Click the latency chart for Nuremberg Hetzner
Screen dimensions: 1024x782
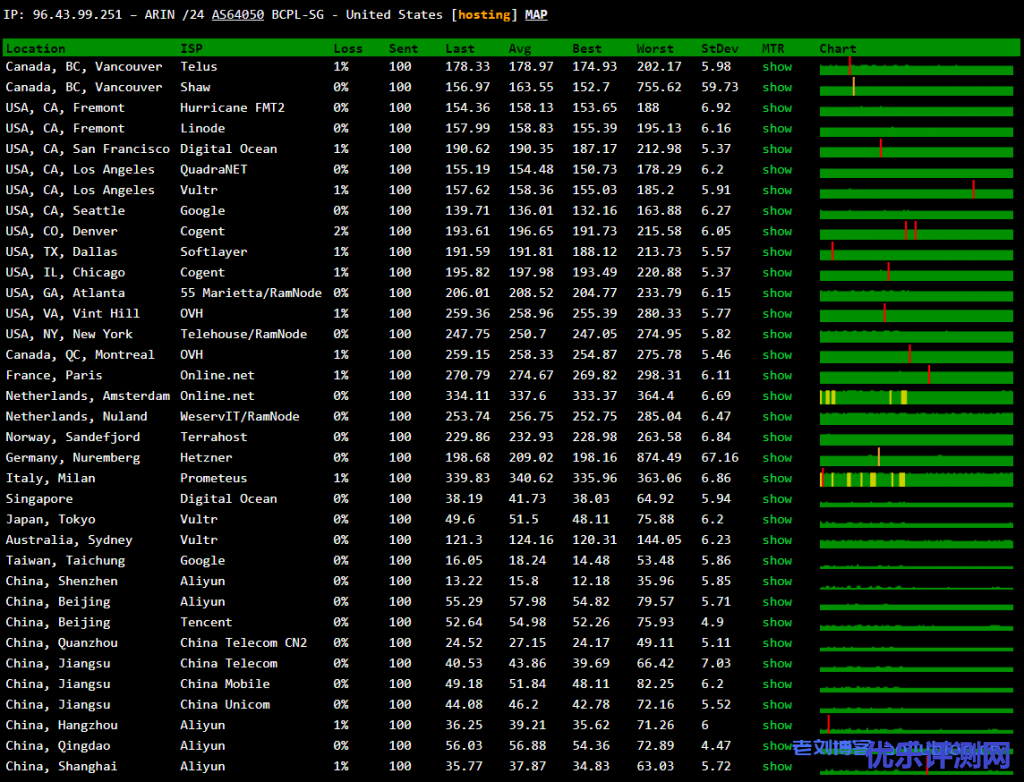coord(918,458)
